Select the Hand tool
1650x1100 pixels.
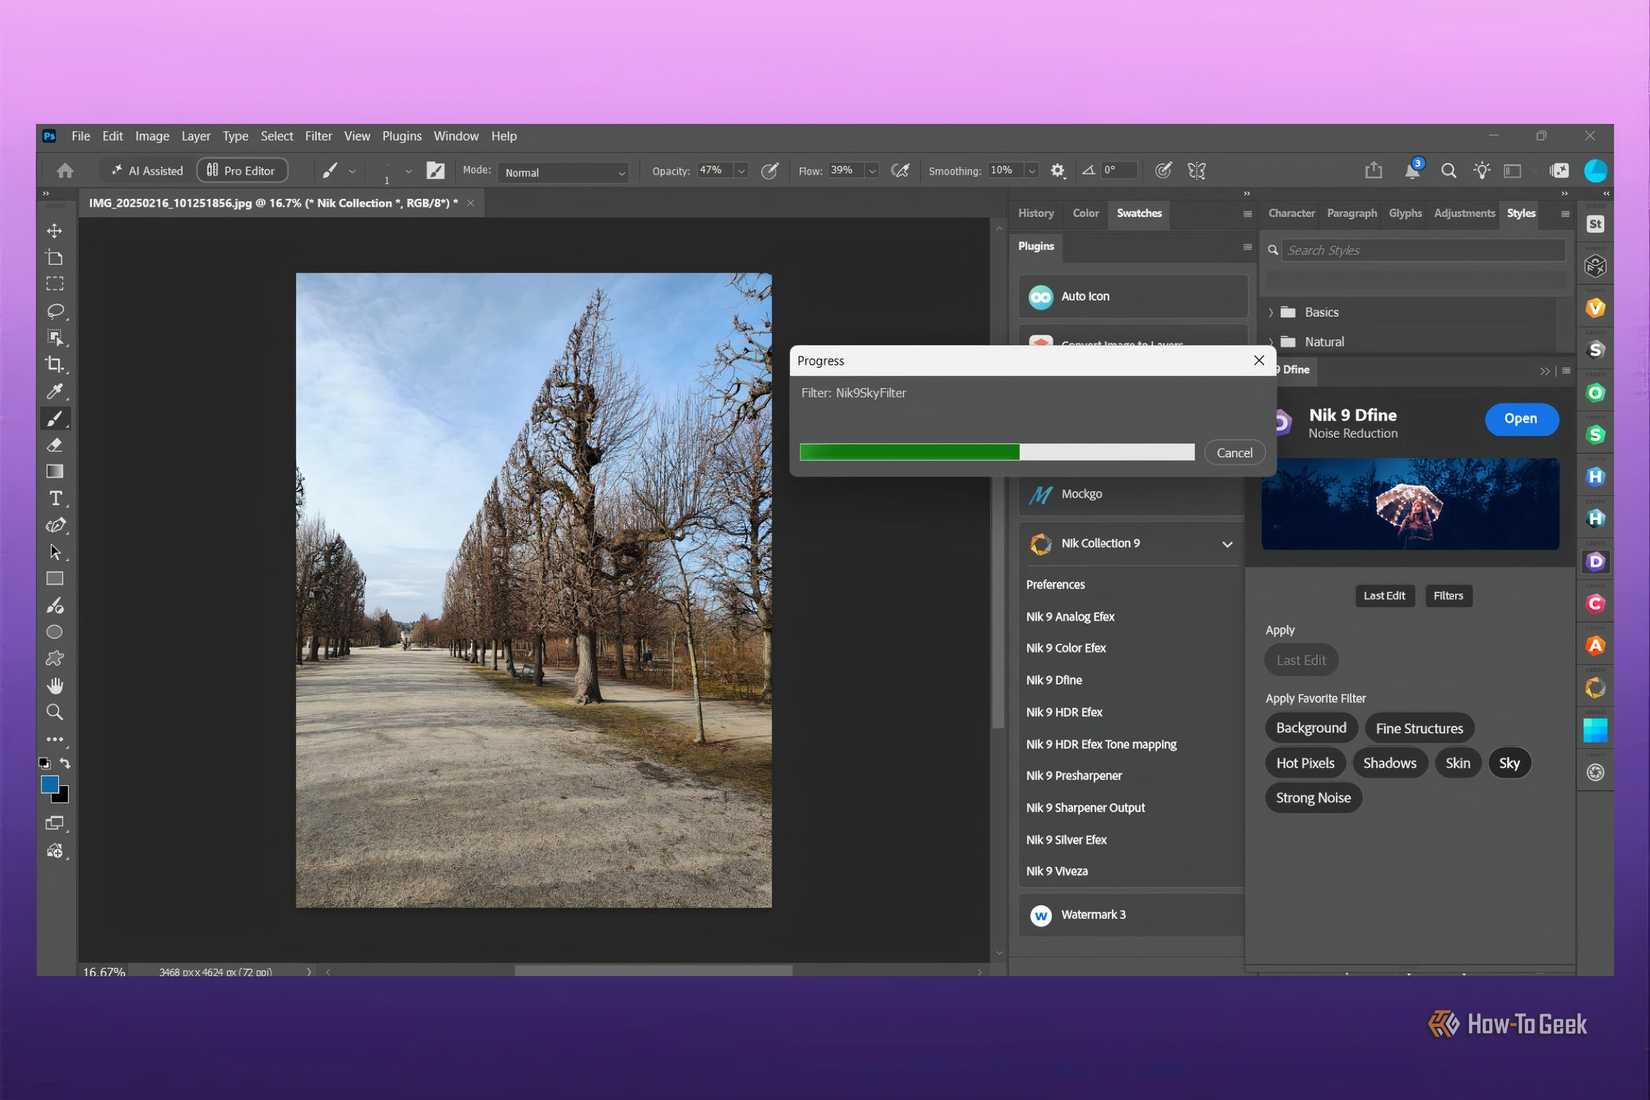pos(55,685)
